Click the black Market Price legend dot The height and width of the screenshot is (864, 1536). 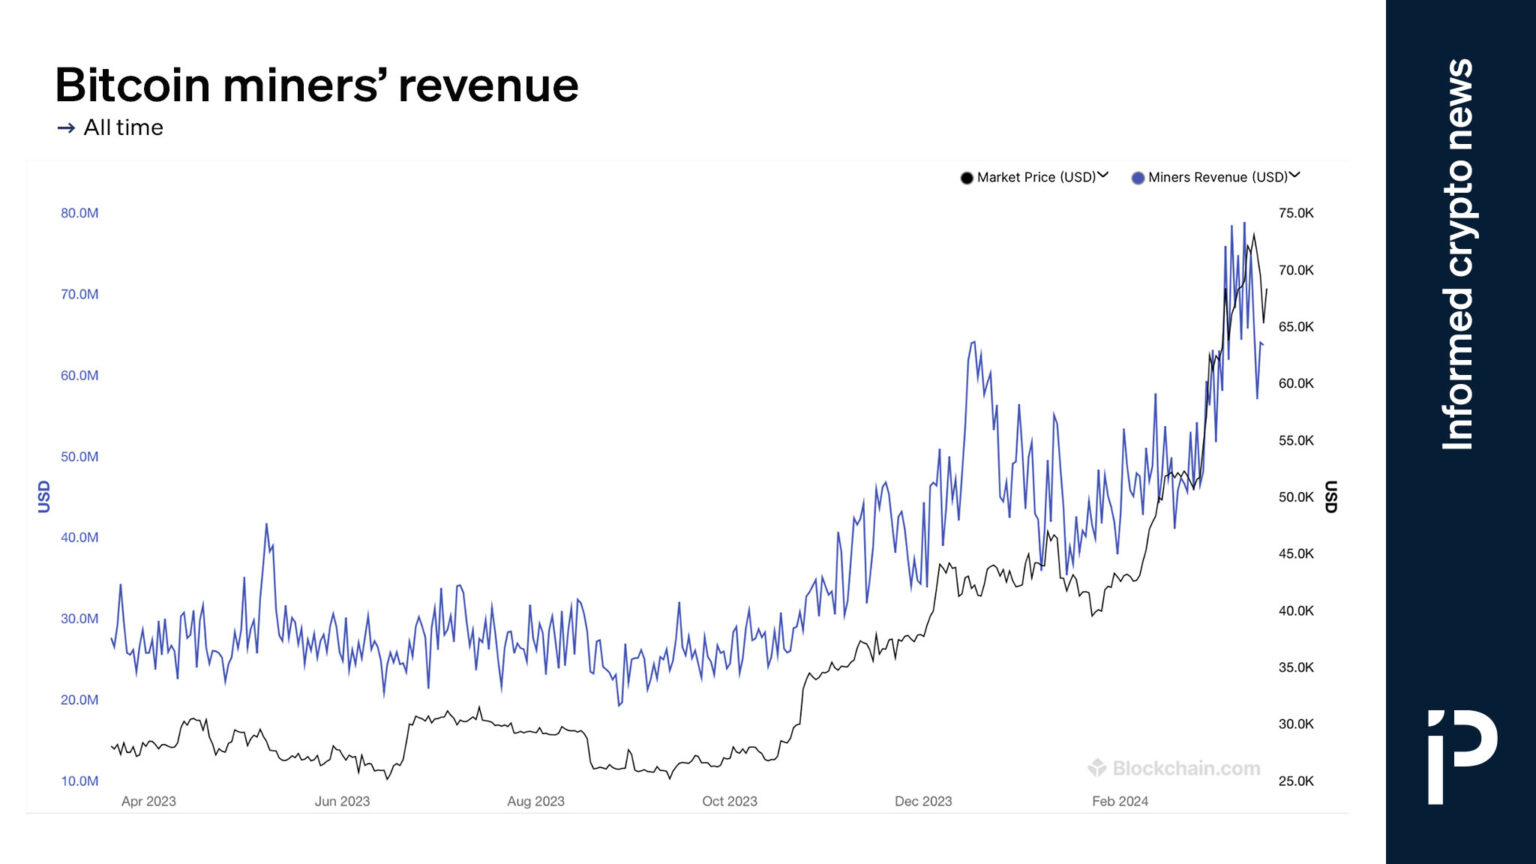[x=966, y=178]
